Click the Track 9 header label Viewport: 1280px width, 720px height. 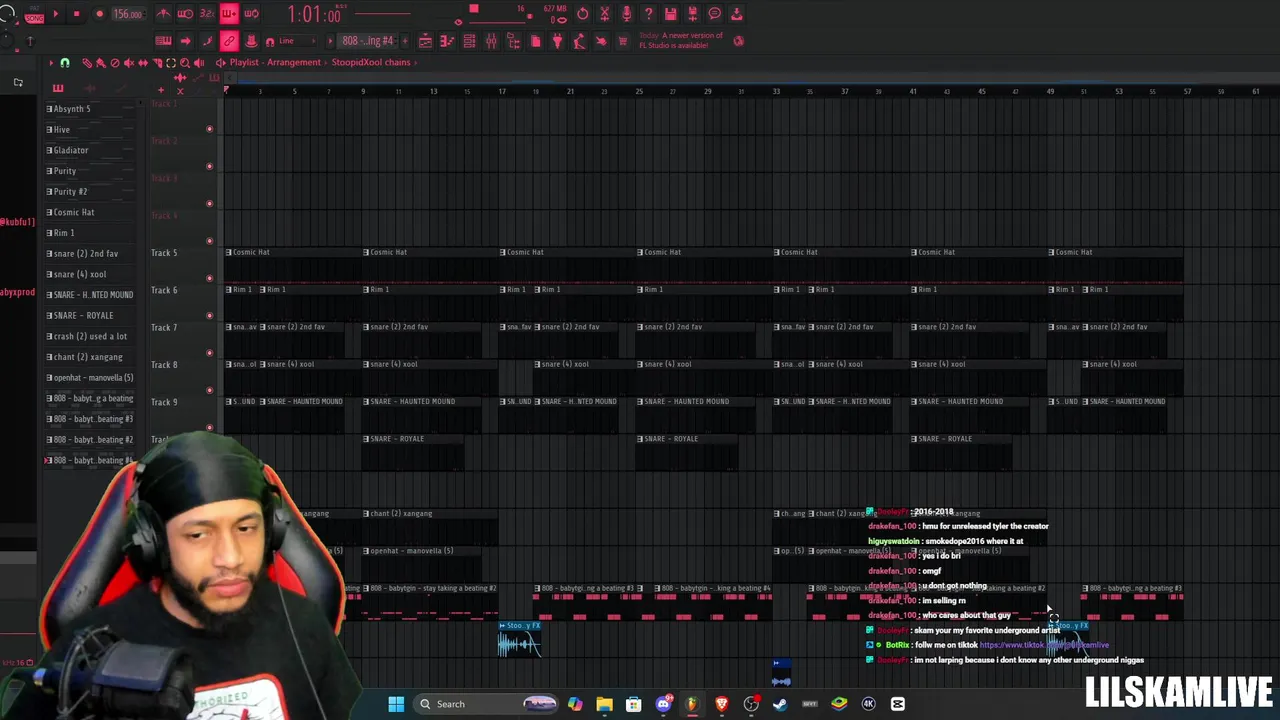click(x=164, y=402)
